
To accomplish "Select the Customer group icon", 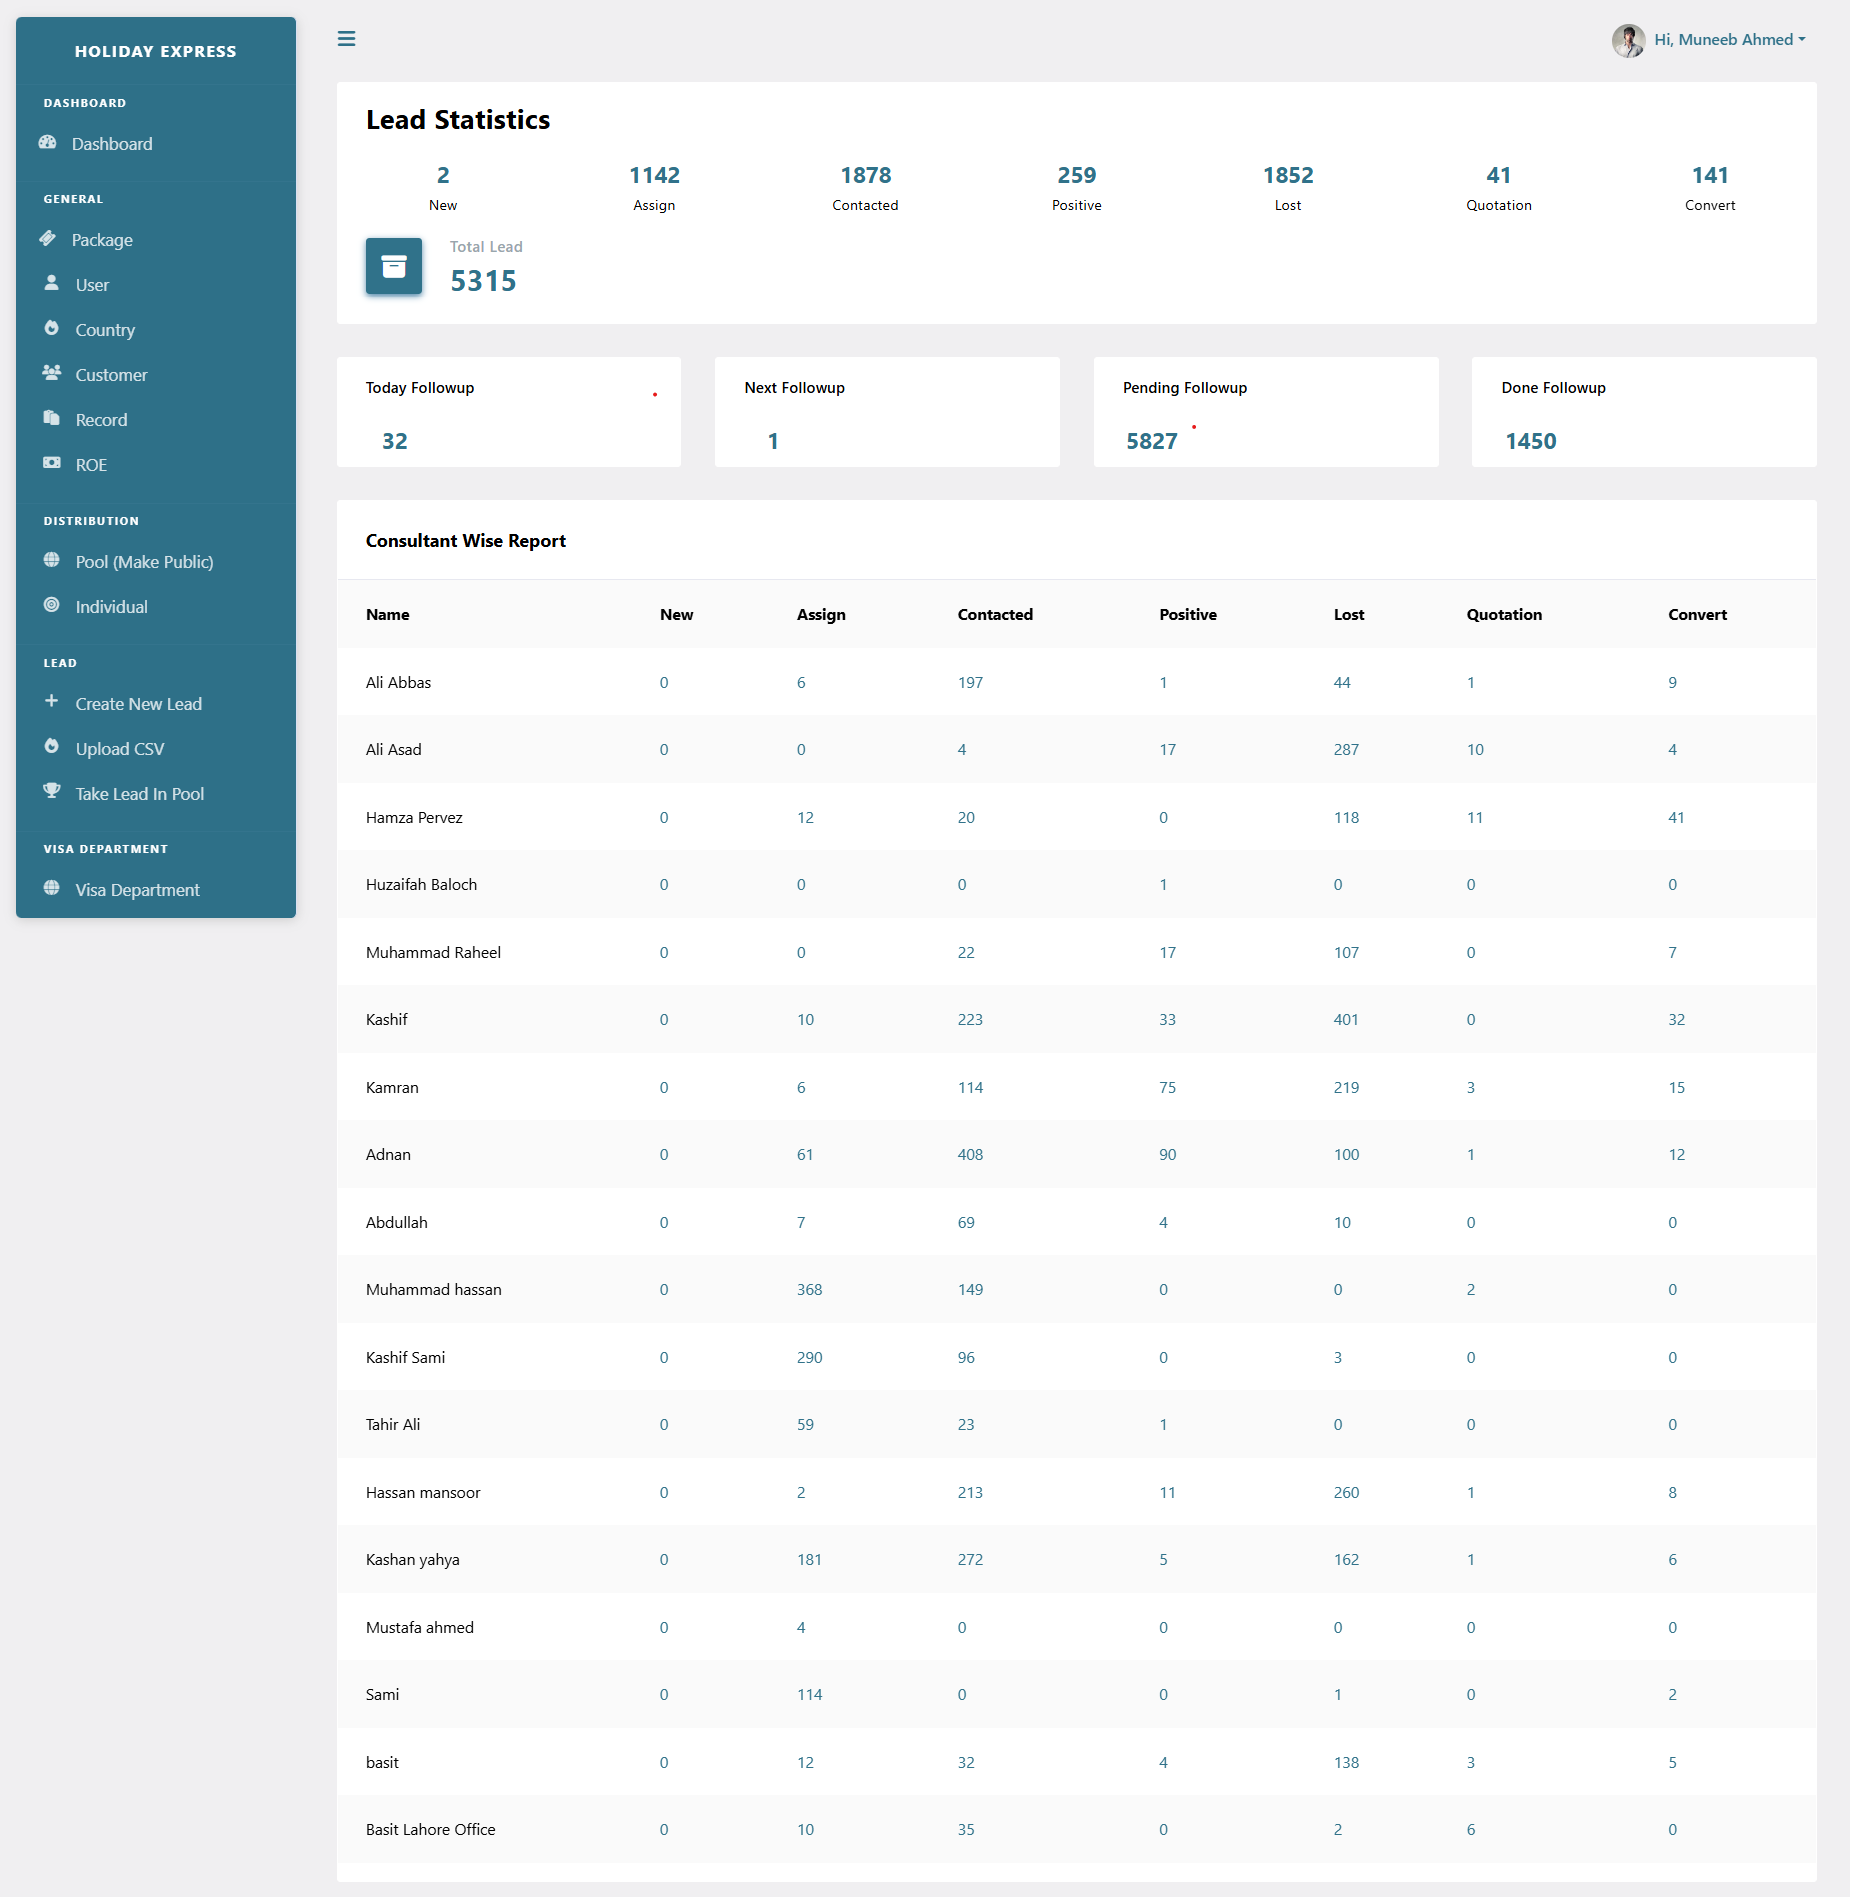I will 49,373.
